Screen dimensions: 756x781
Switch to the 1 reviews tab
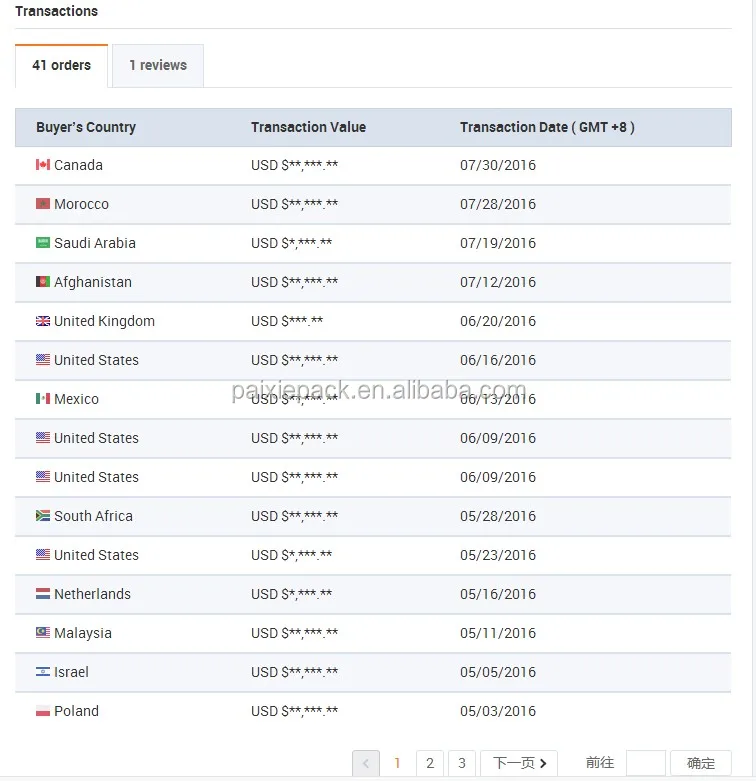(x=158, y=66)
